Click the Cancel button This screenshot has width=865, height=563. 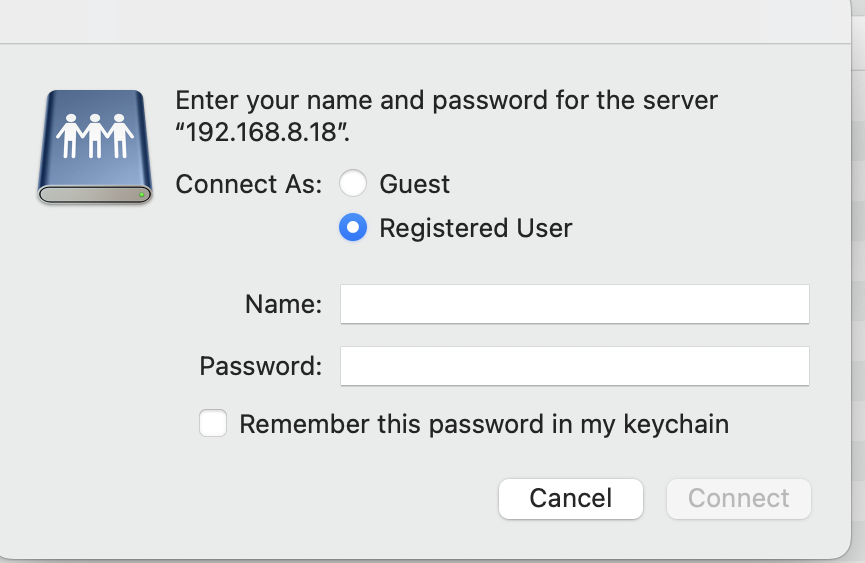pos(570,498)
